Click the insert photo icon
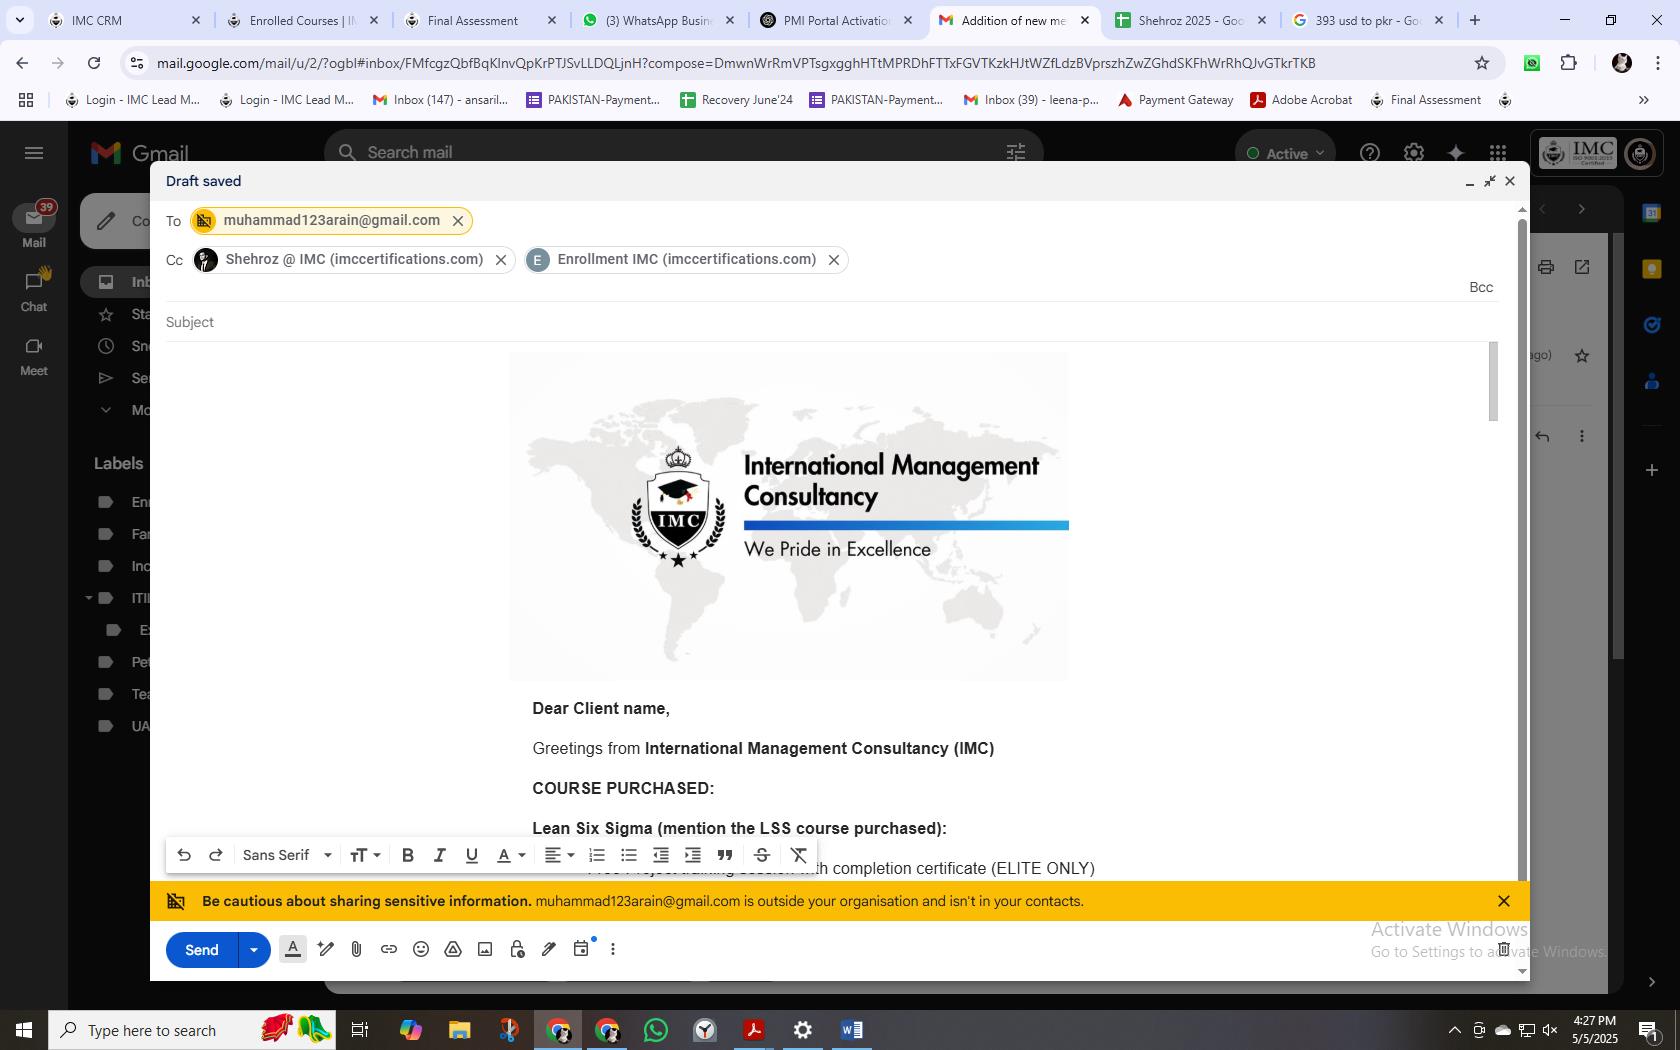The image size is (1680, 1050). tap(485, 949)
